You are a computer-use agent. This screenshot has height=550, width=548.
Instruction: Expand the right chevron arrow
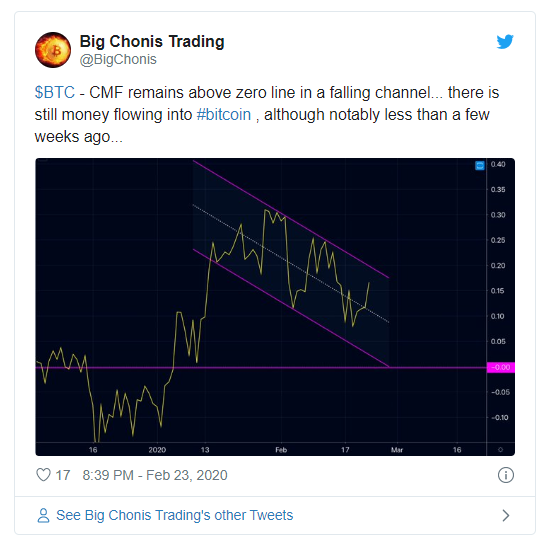(x=506, y=515)
